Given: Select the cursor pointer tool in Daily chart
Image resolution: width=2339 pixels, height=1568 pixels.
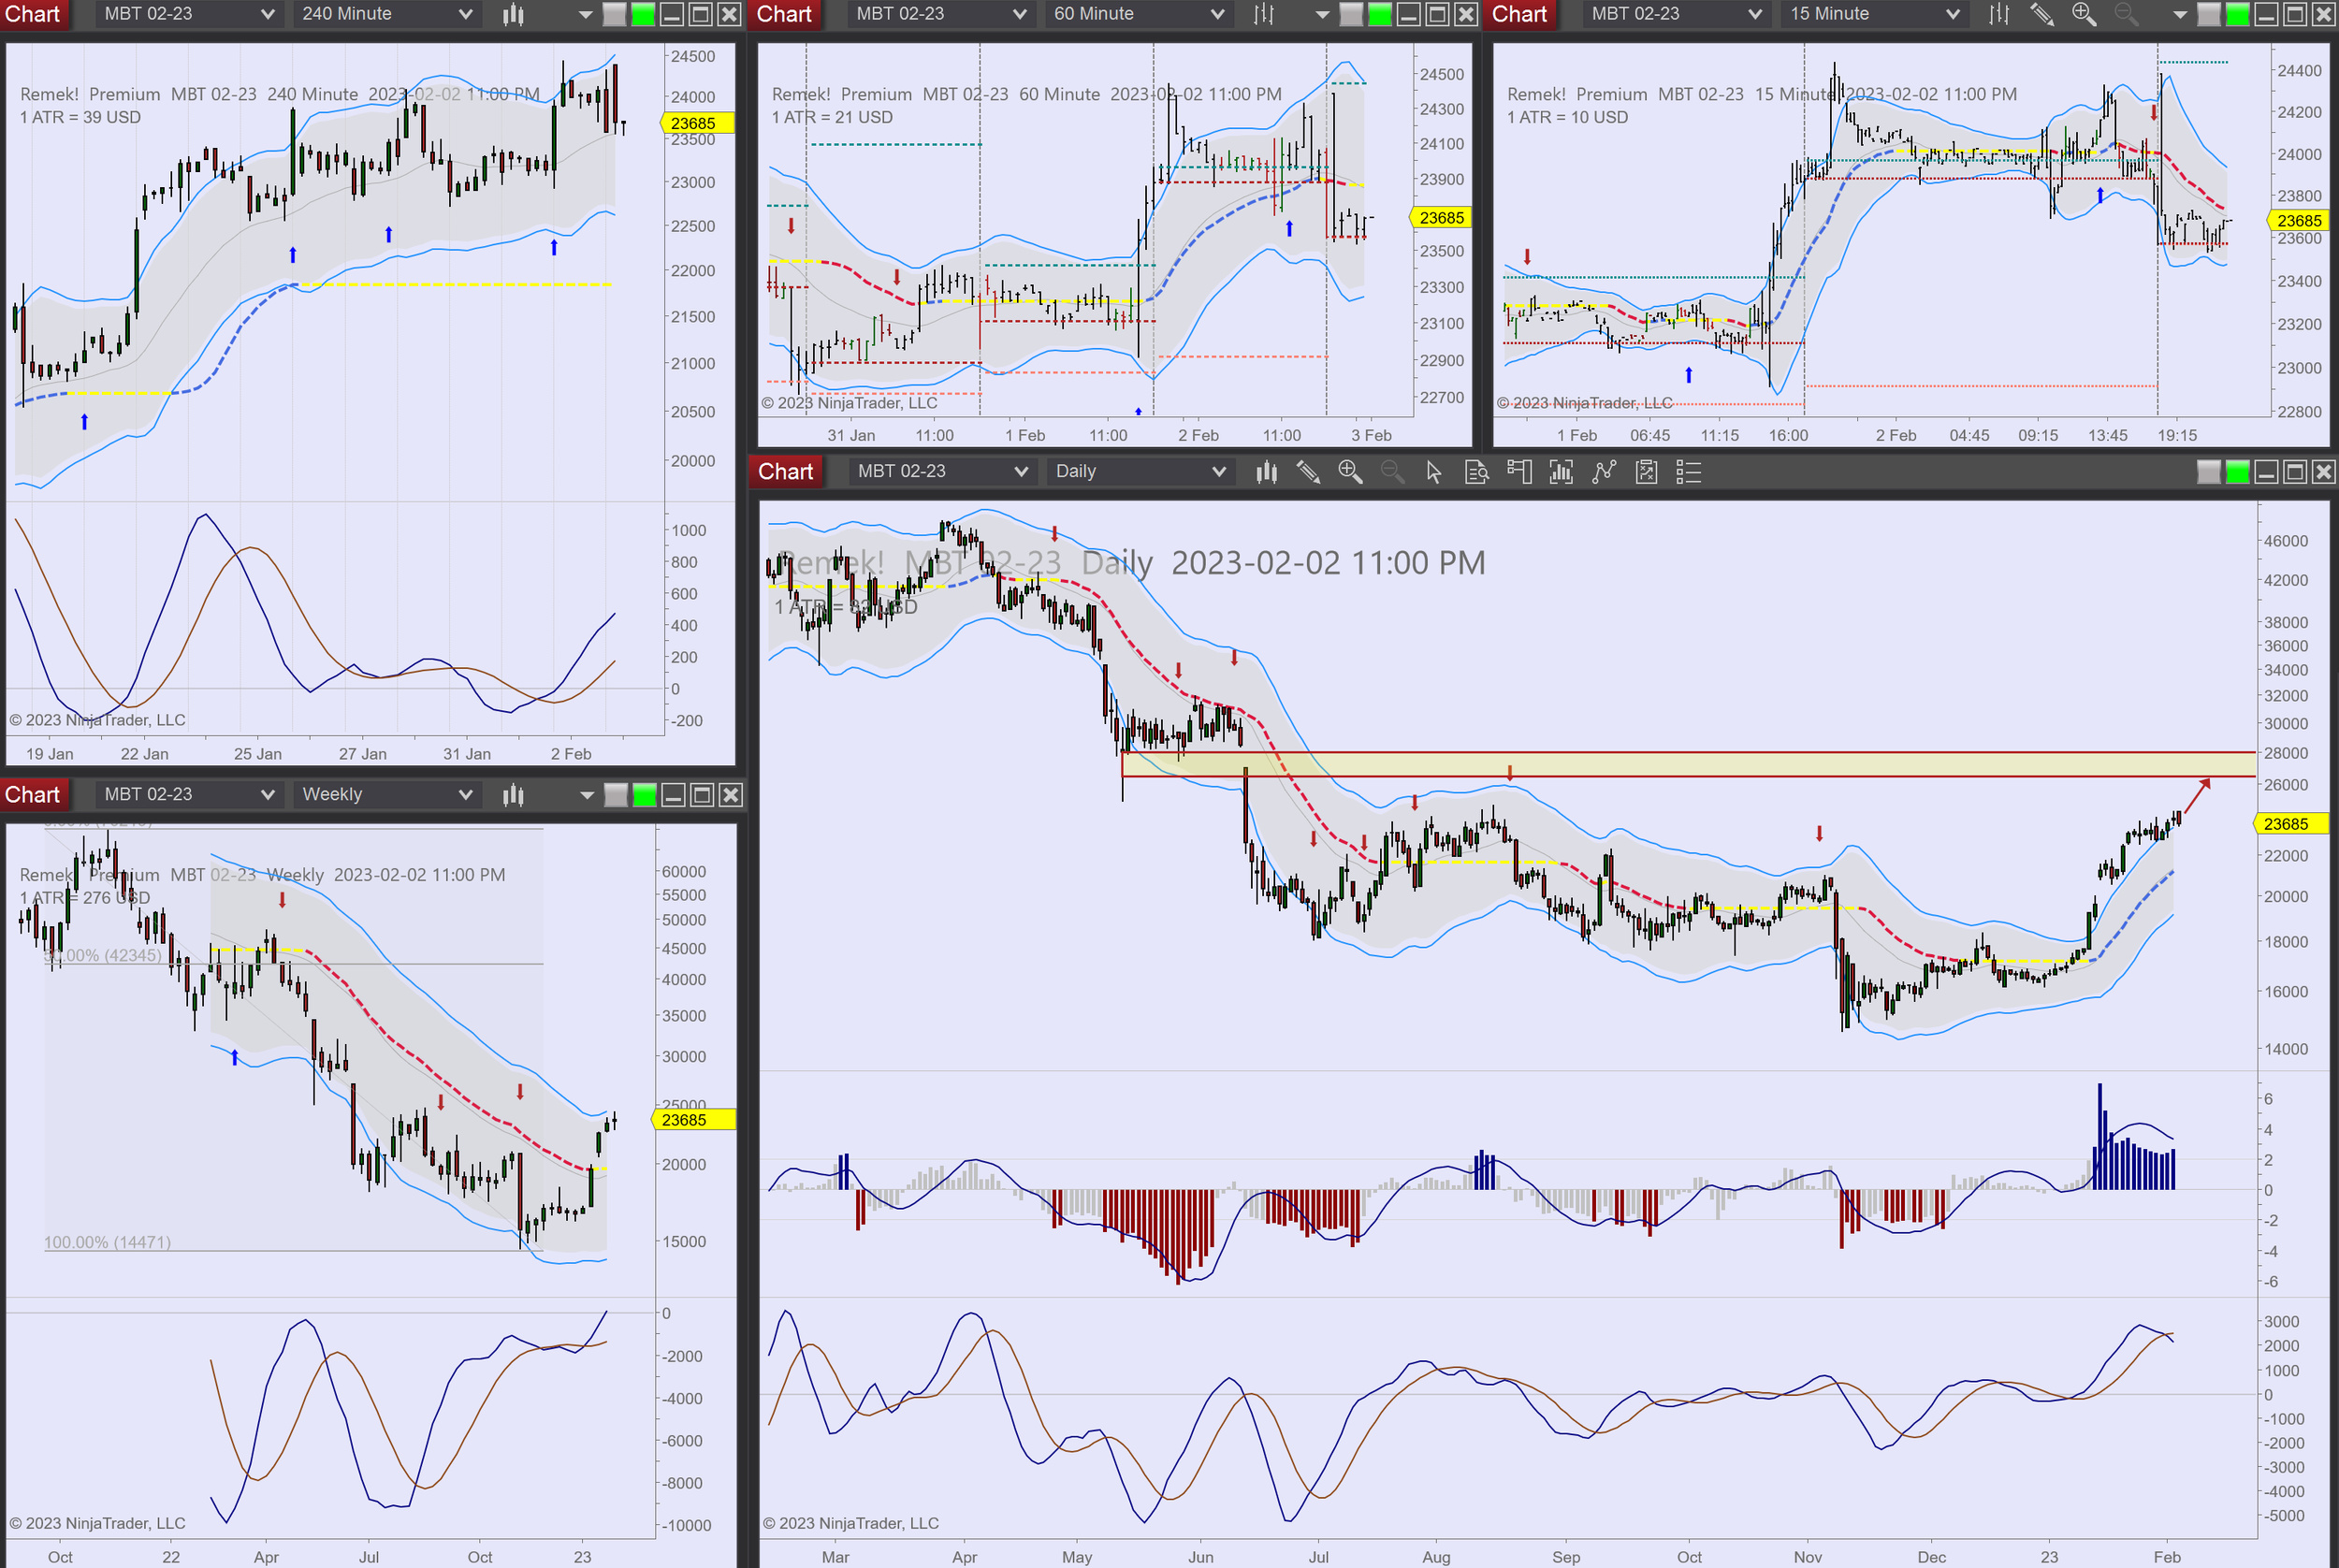Looking at the screenshot, I should click(1433, 472).
